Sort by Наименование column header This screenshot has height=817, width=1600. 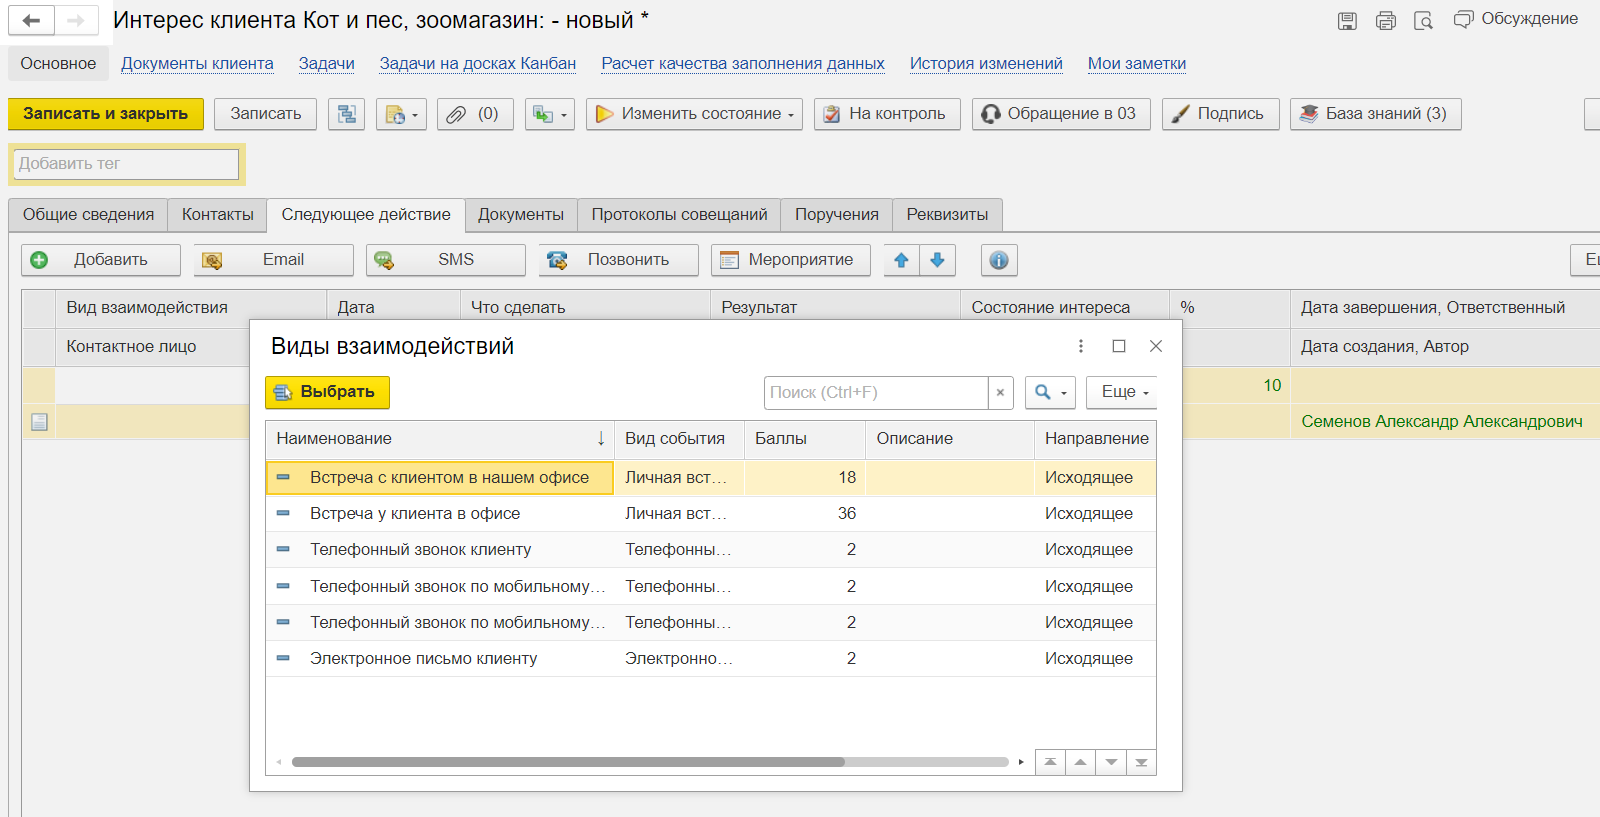[440, 439]
